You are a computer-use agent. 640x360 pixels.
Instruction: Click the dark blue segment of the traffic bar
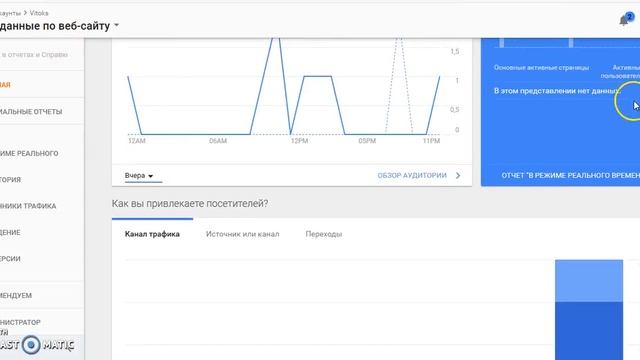589,331
